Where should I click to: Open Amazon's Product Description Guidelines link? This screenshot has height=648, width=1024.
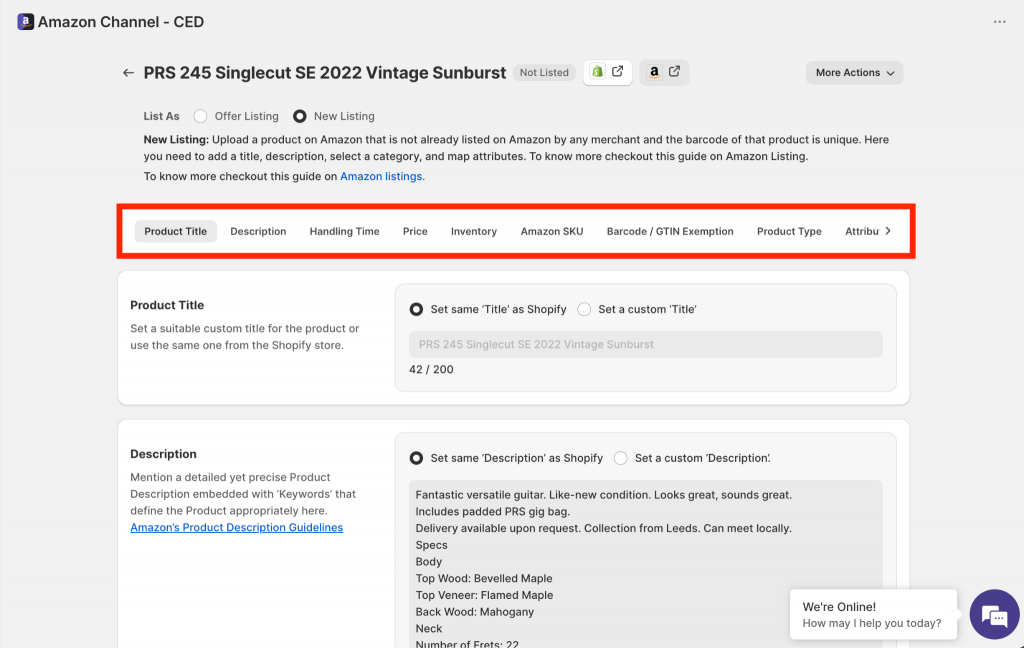(x=236, y=527)
